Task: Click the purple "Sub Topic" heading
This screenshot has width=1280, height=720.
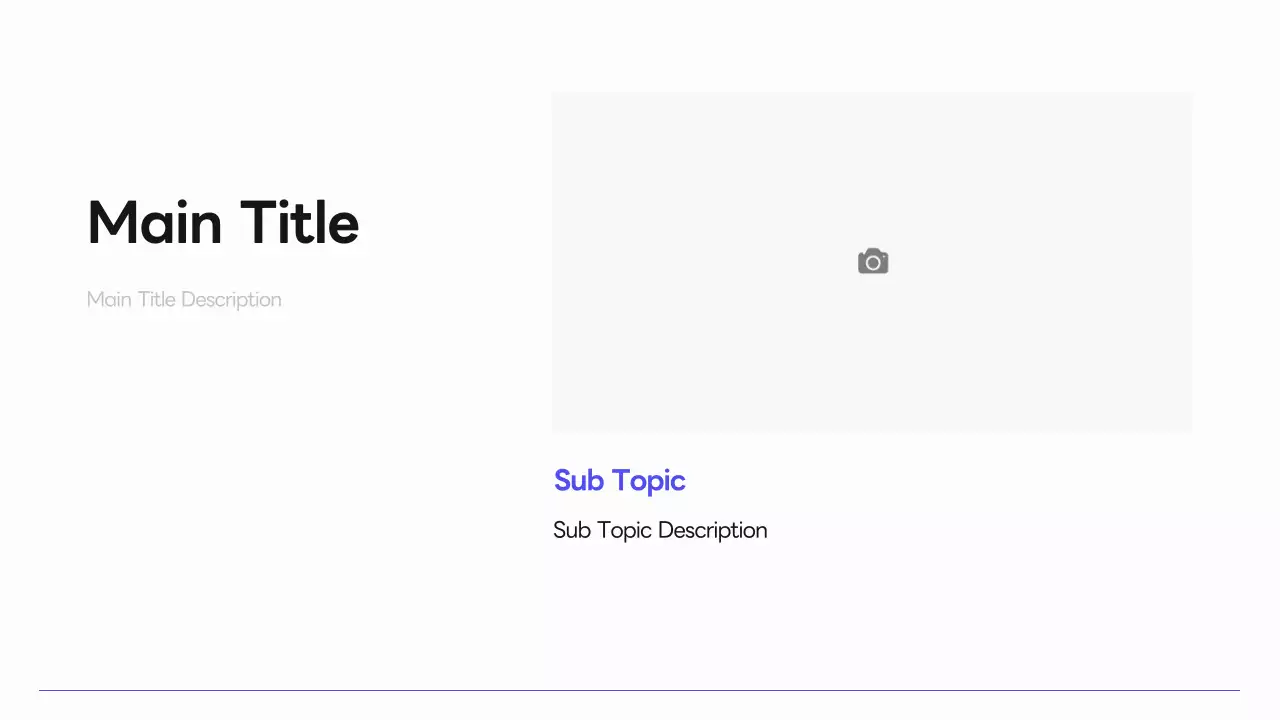Action: click(x=619, y=481)
